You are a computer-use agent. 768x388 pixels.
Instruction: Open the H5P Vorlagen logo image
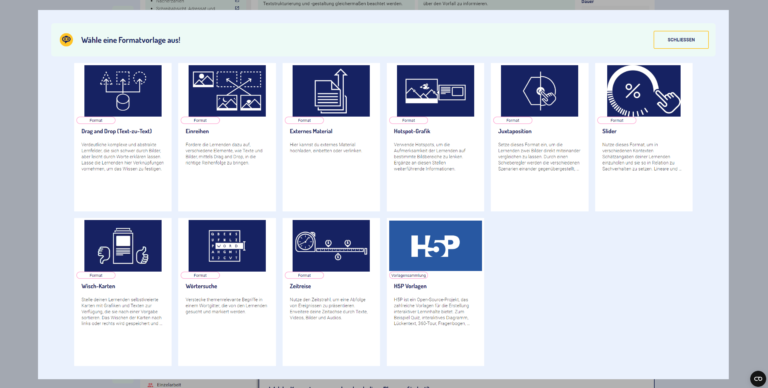pos(435,245)
